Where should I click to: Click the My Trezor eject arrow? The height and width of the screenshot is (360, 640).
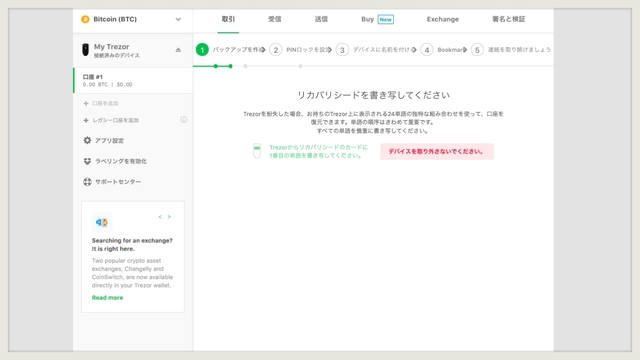pyautogui.click(x=178, y=50)
